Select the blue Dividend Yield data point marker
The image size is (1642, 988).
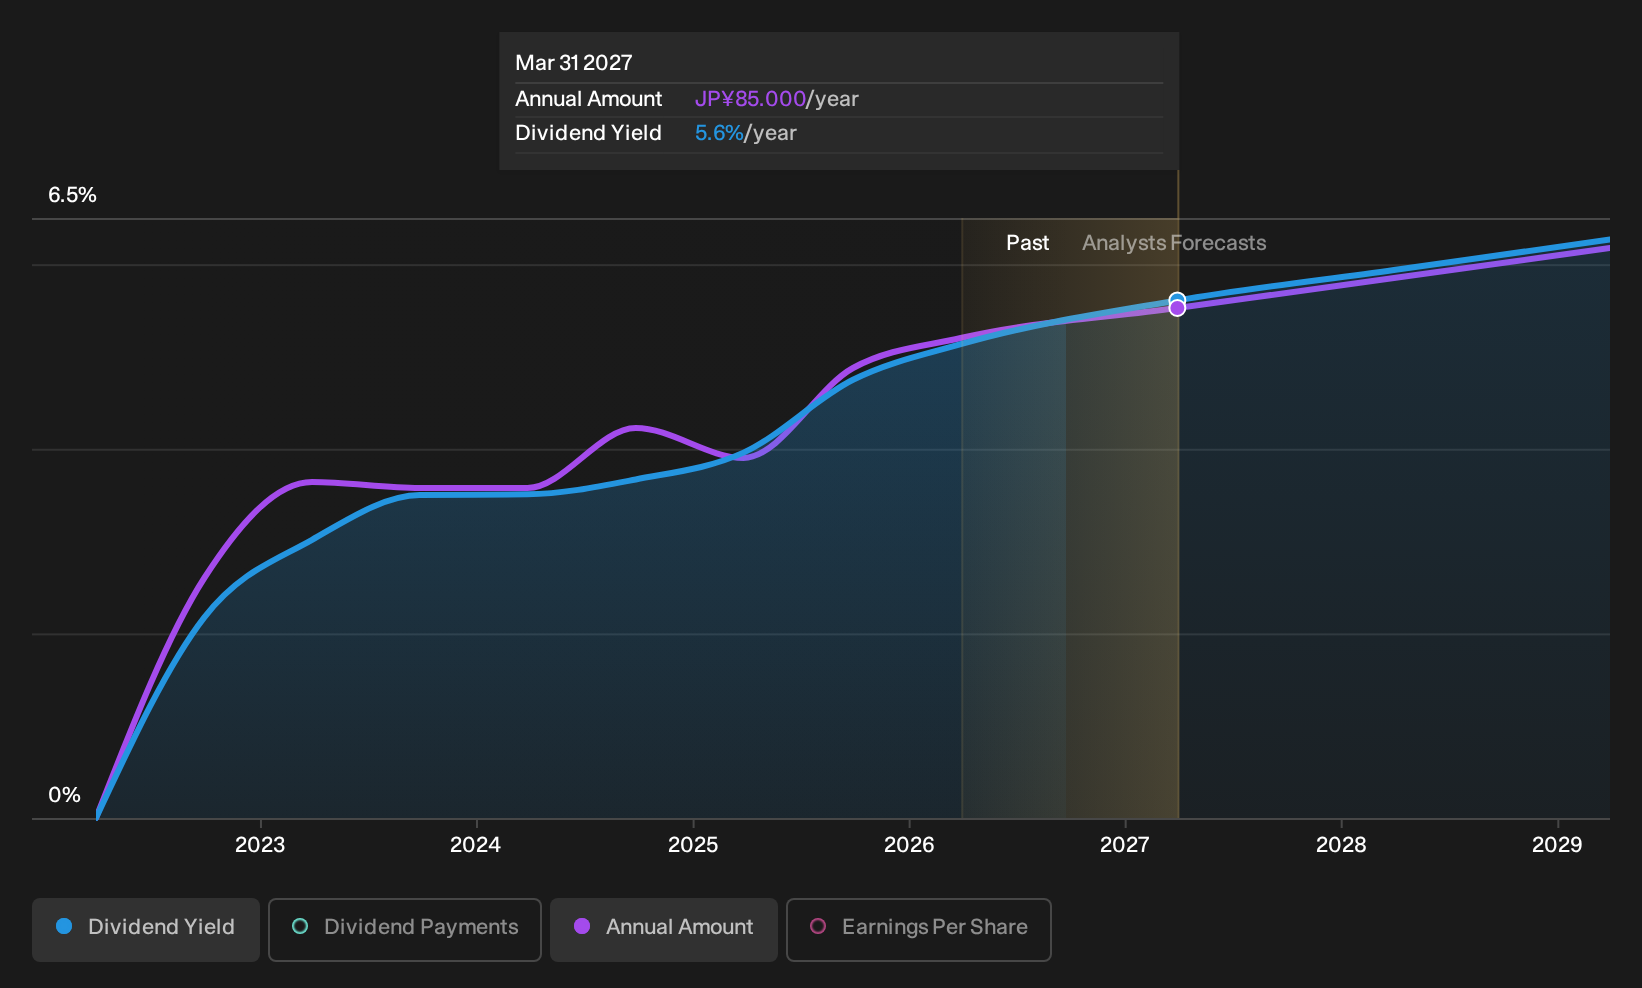(x=1177, y=299)
